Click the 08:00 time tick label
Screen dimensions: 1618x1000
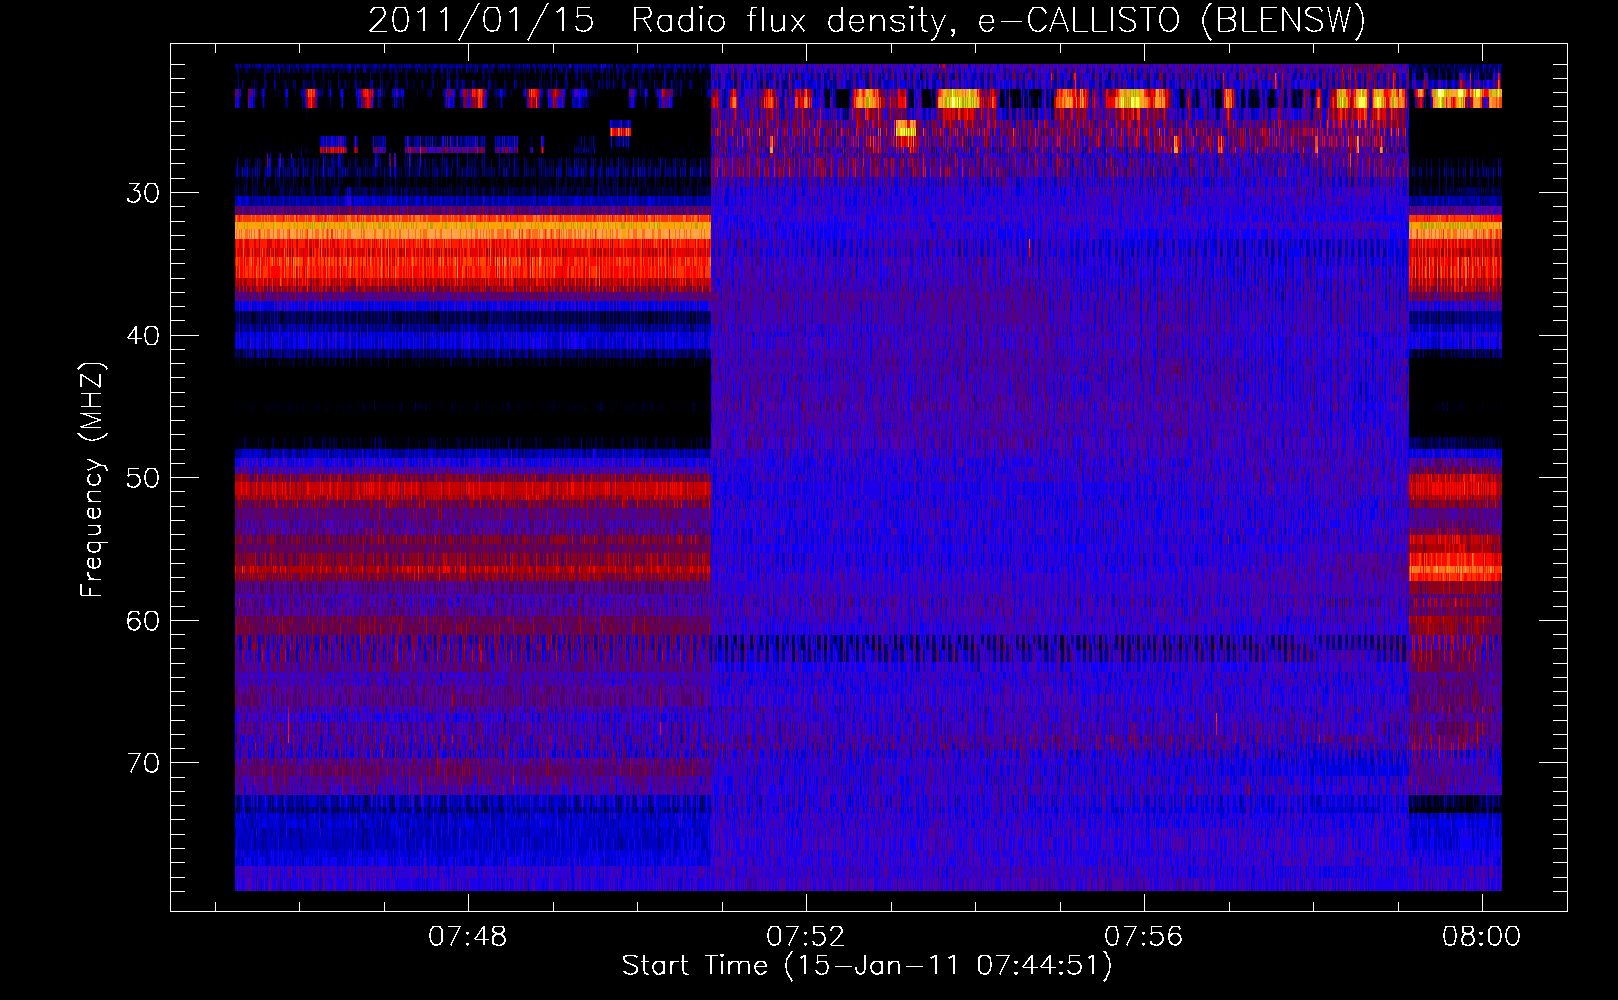click(x=1481, y=937)
